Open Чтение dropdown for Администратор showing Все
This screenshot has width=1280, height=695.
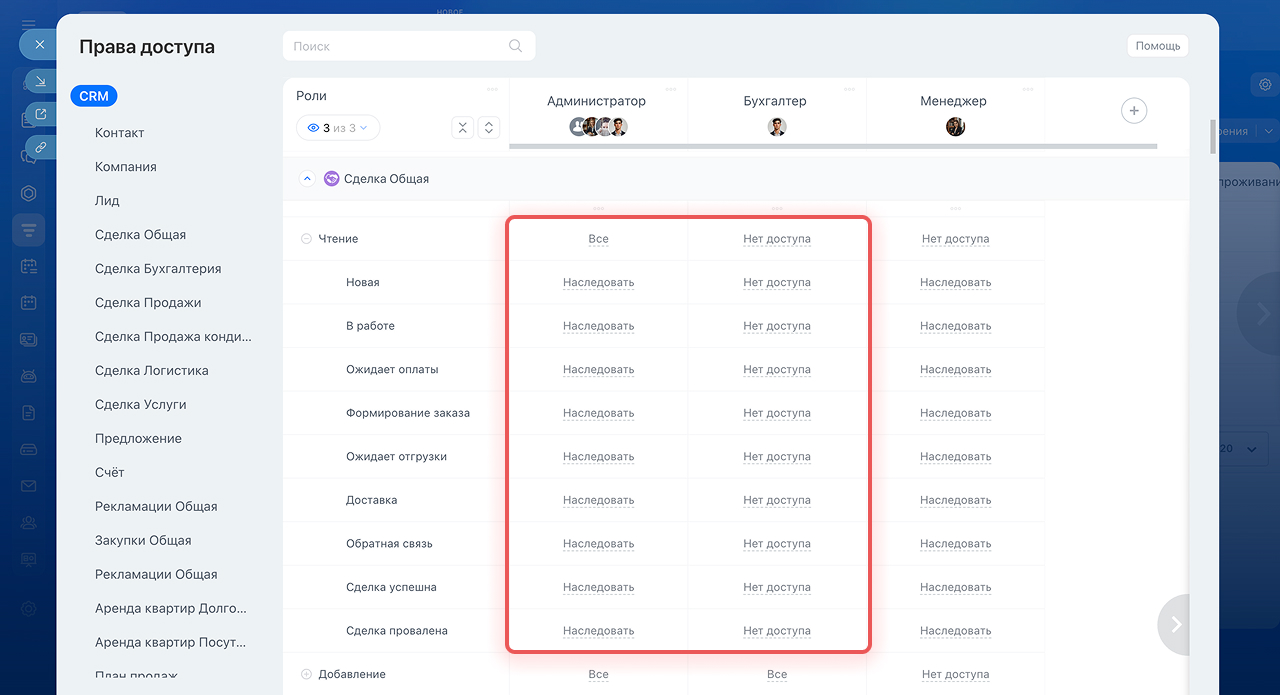click(598, 239)
